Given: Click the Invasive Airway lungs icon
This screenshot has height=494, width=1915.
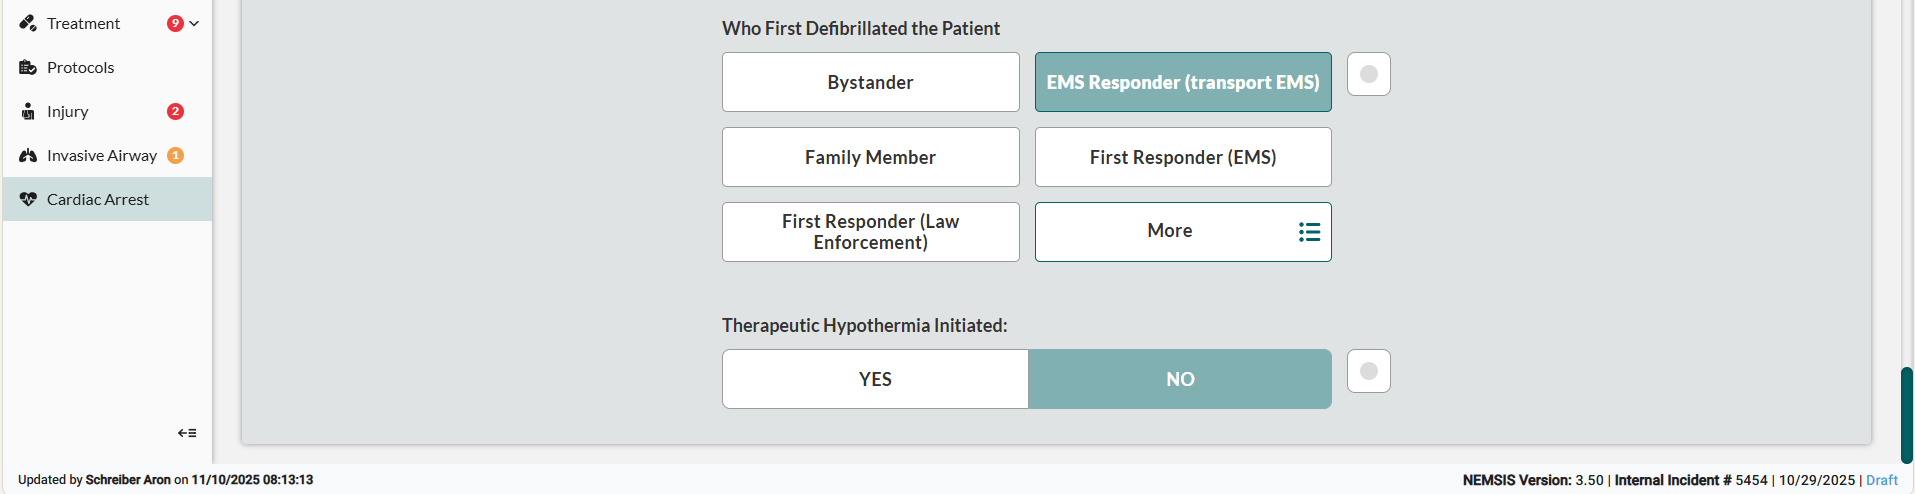Looking at the screenshot, I should (28, 155).
